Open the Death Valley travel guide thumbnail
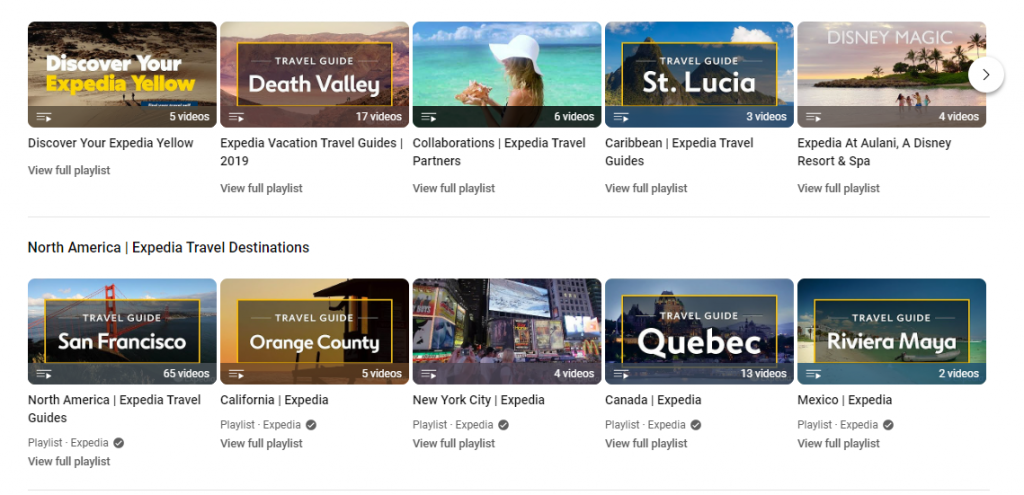Screen dimensions: 1024x495 point(314,74)
